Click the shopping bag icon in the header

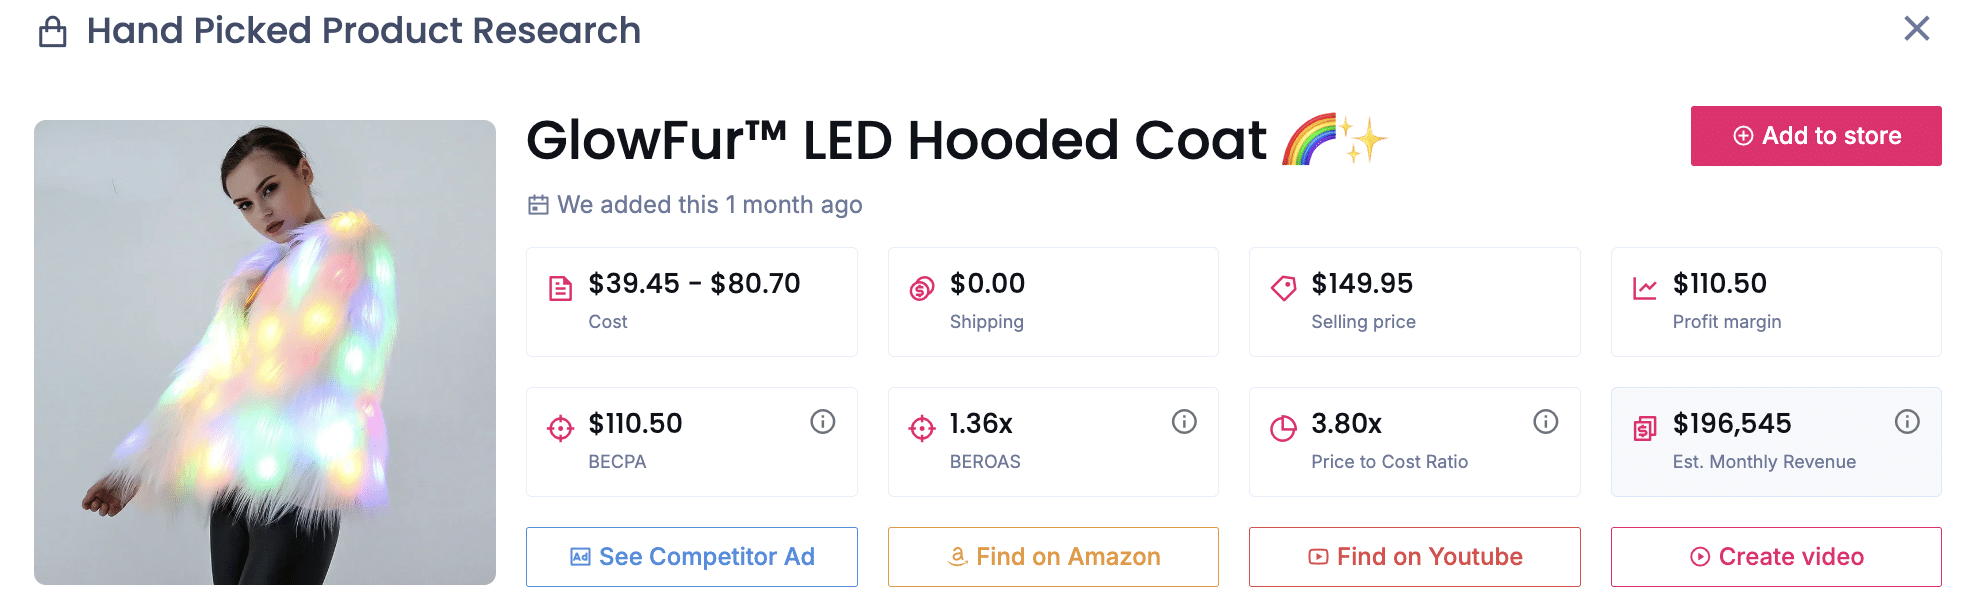(53, 30)
